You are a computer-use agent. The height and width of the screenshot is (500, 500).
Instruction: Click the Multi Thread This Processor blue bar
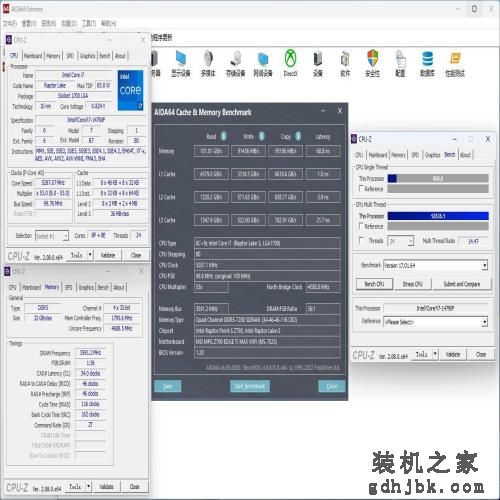[x=438, y=216]
